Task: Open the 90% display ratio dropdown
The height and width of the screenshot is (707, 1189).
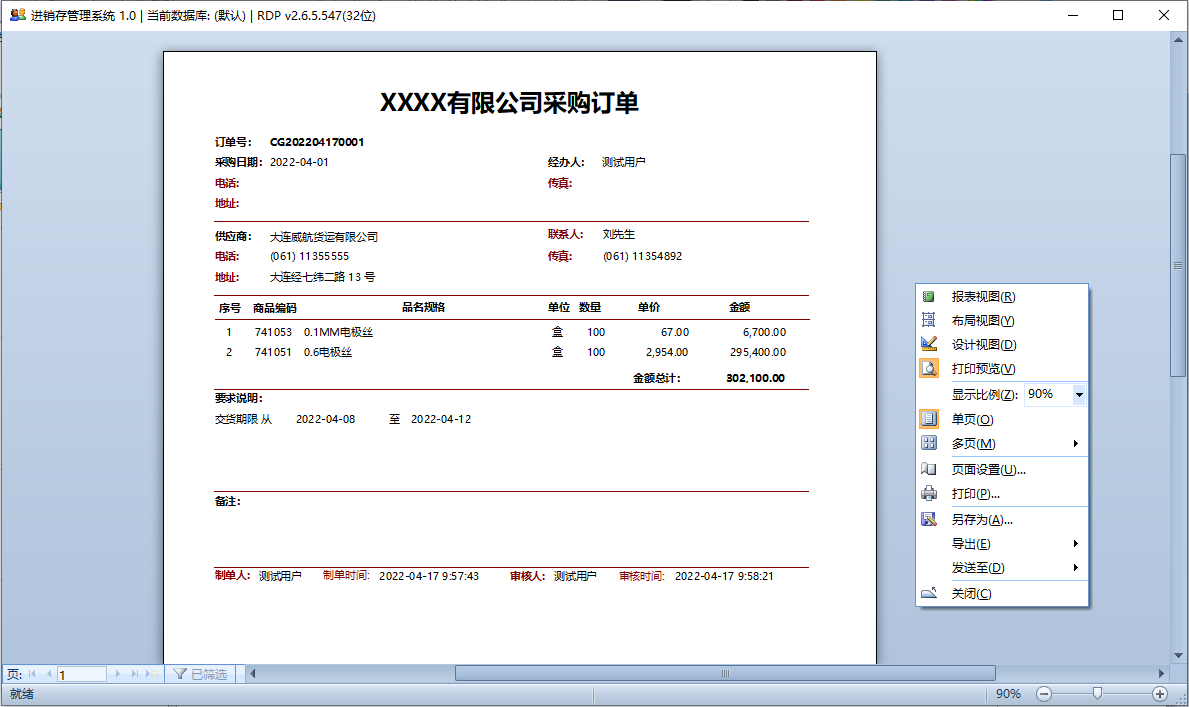Action: (1079, 395)
